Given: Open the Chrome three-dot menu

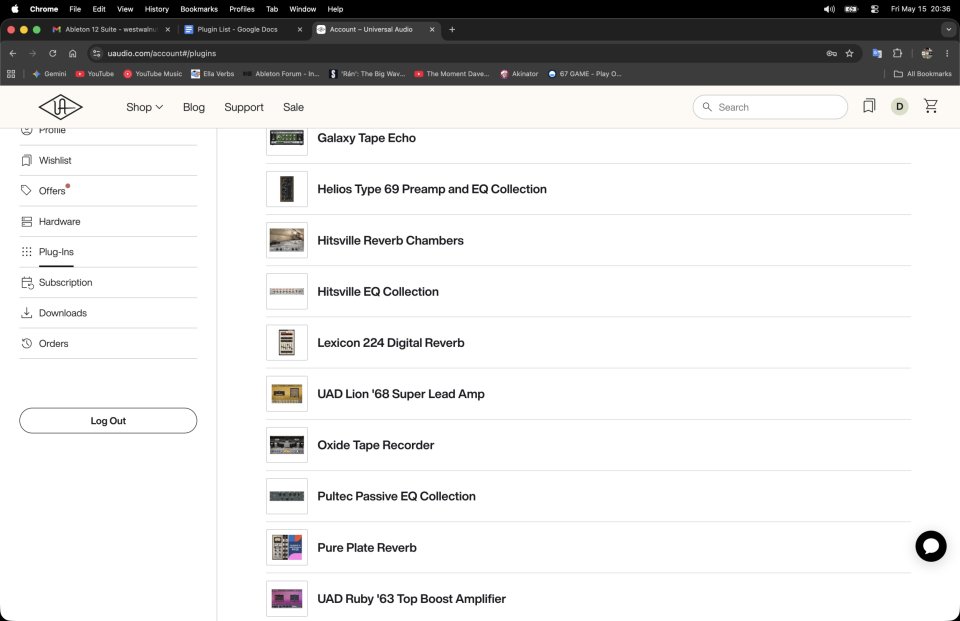Looking at the screenshot, I should (947, 53).
